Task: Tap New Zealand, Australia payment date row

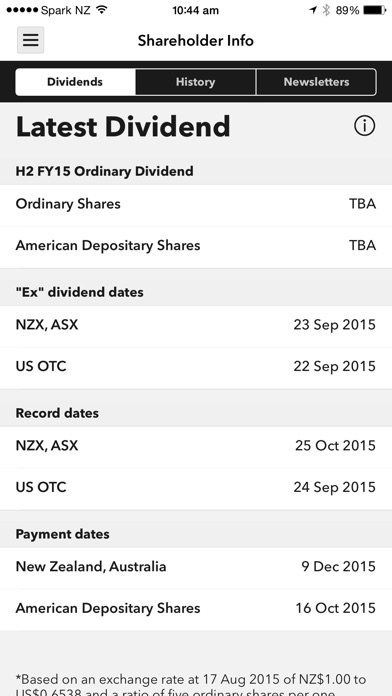Action: pyautogui.click(x=196, y=567)
